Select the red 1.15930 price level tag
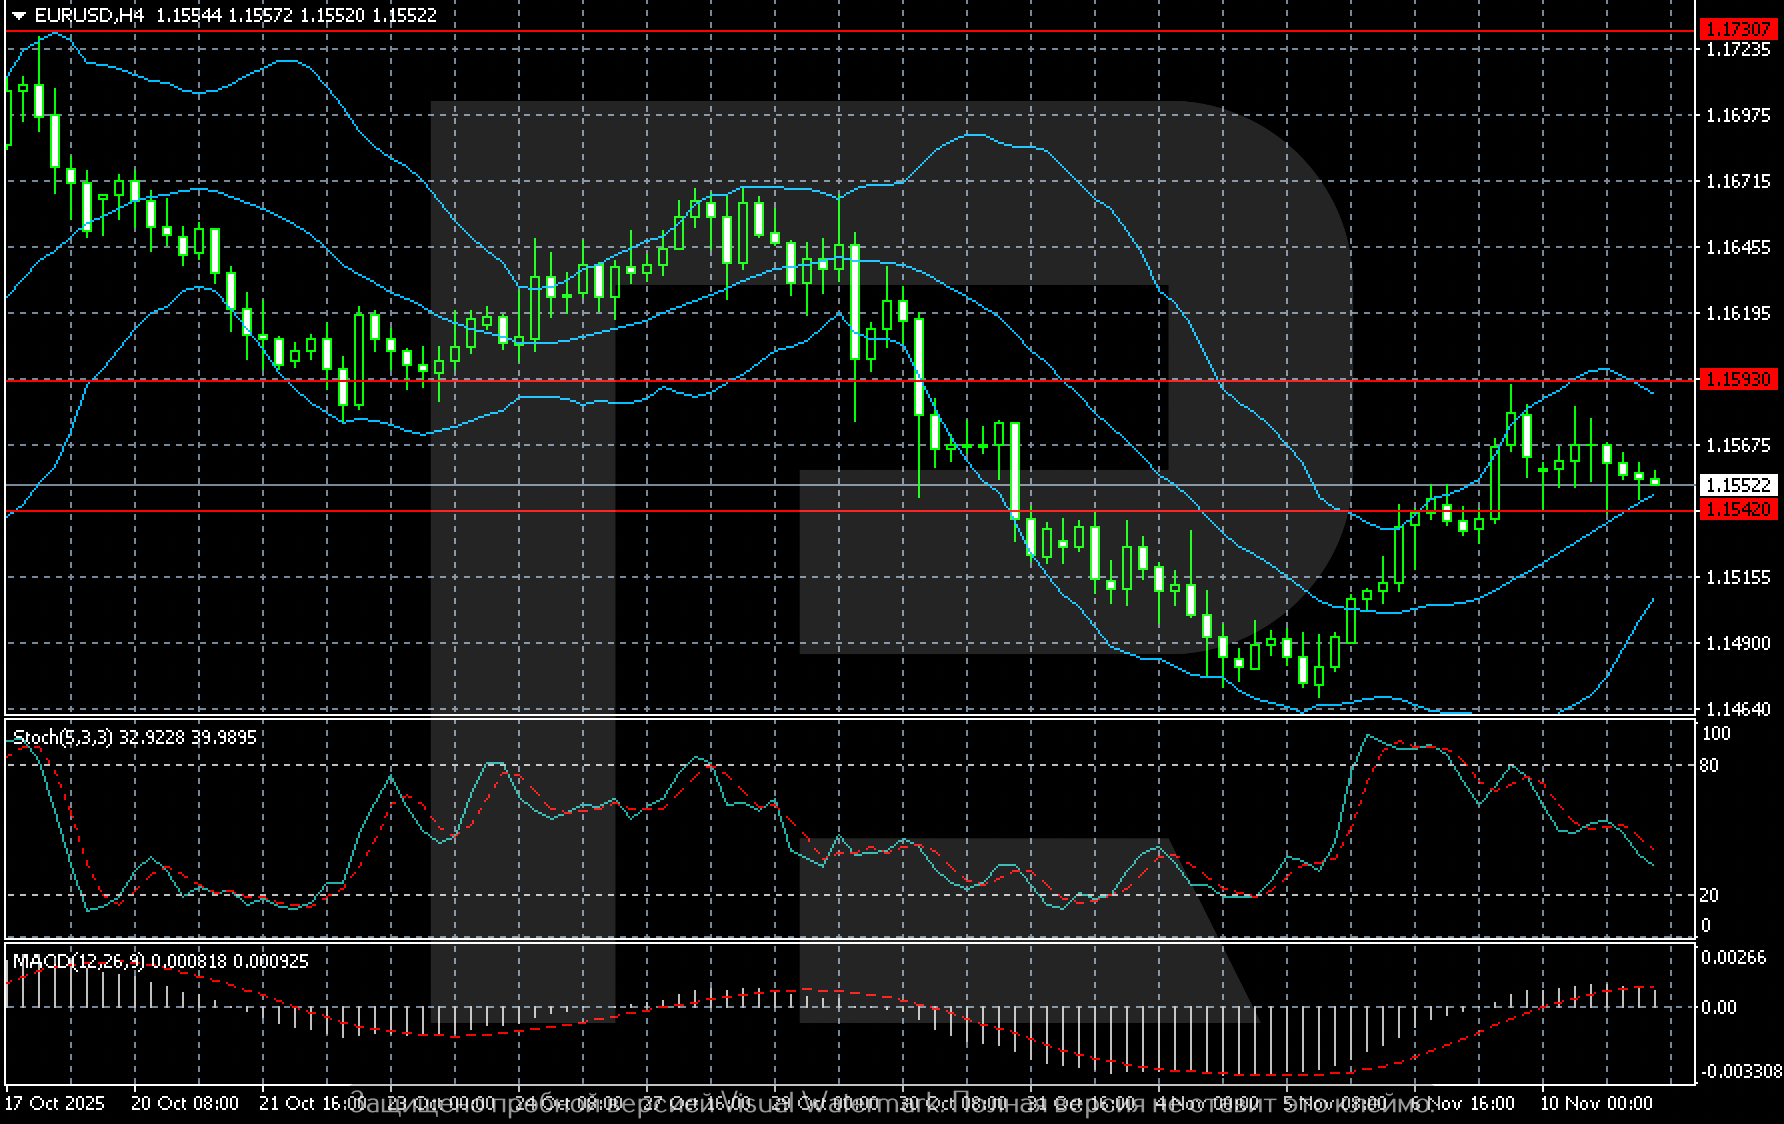 1738,380
